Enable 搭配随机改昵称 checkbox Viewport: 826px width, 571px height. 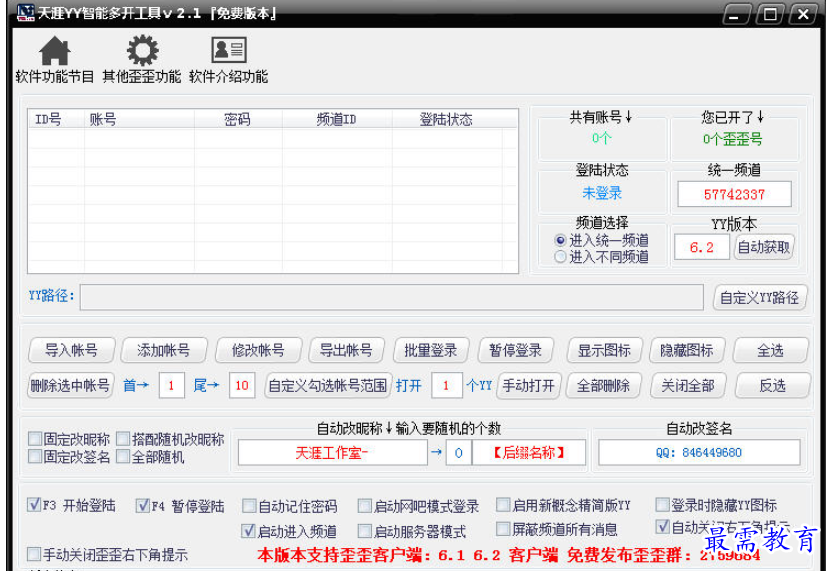123,439
